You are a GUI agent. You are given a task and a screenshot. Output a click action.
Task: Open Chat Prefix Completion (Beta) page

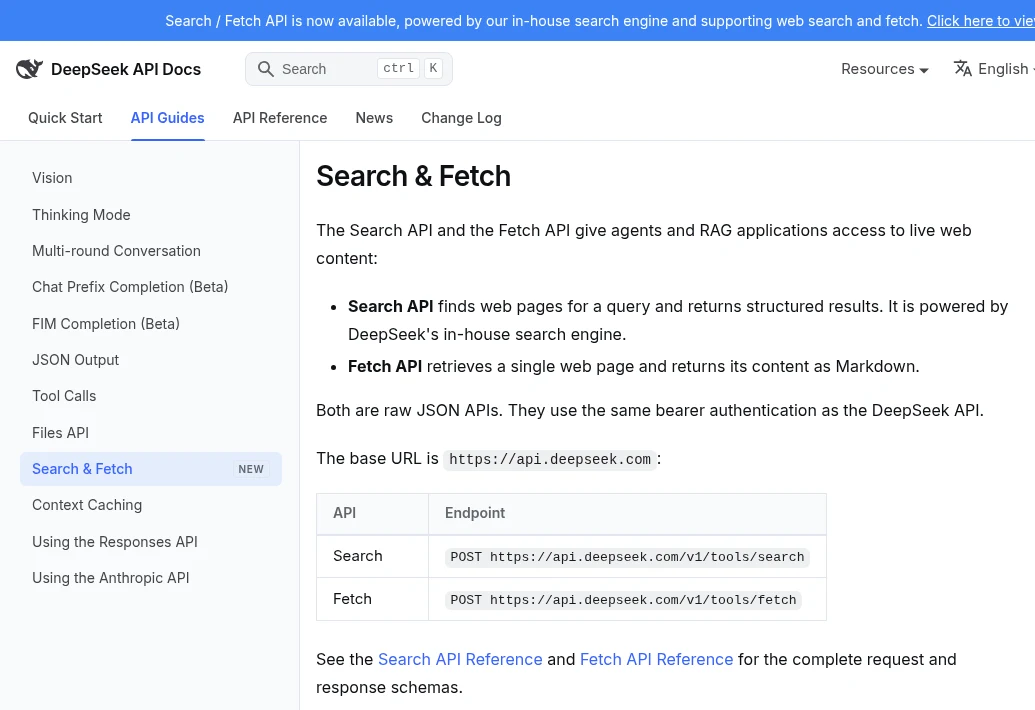[150, 287]
